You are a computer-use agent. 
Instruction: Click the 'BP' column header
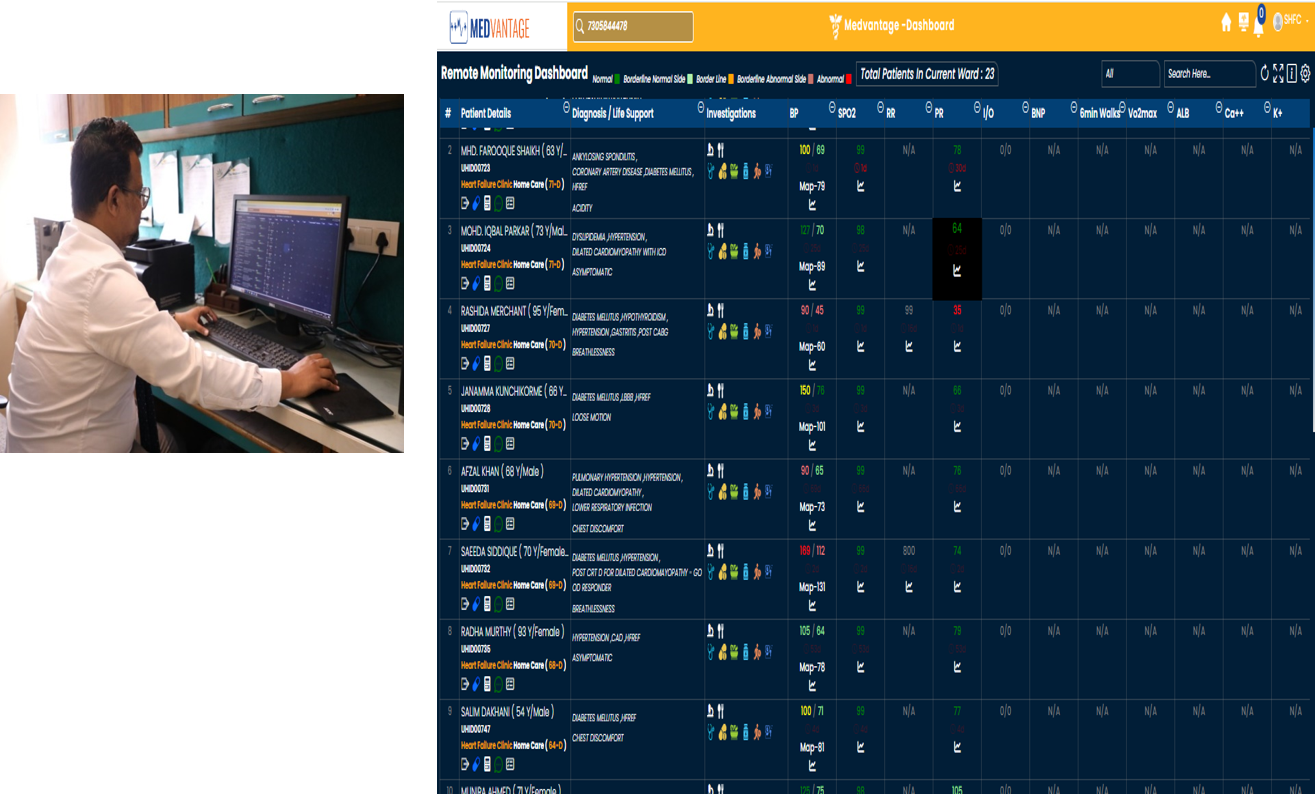click(794, 113)
